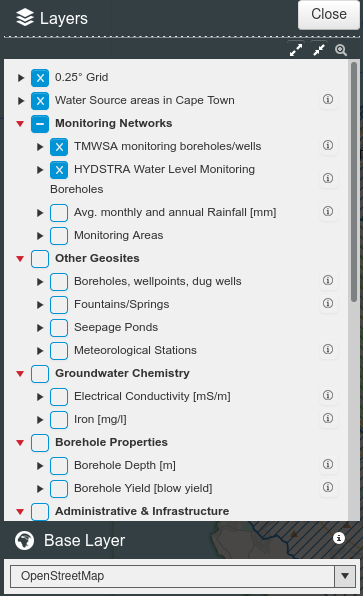
Task: Click the layer list vertical scrollbar
Action: pyautogui.click(x=354, y=182)
